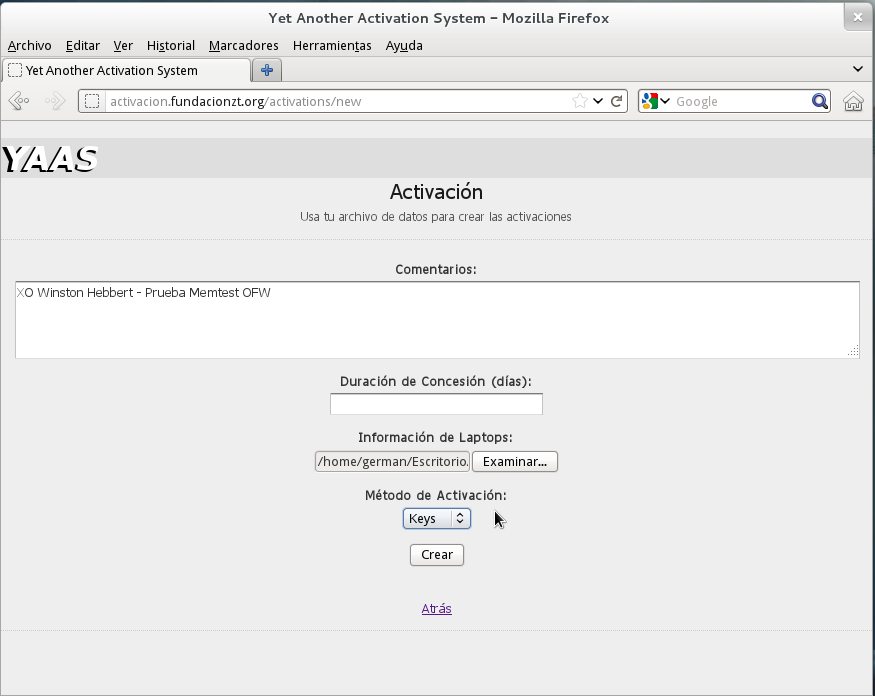Show the list of all tabs
The width and height of the screenshot is (875, 696).
pos(857,69)
